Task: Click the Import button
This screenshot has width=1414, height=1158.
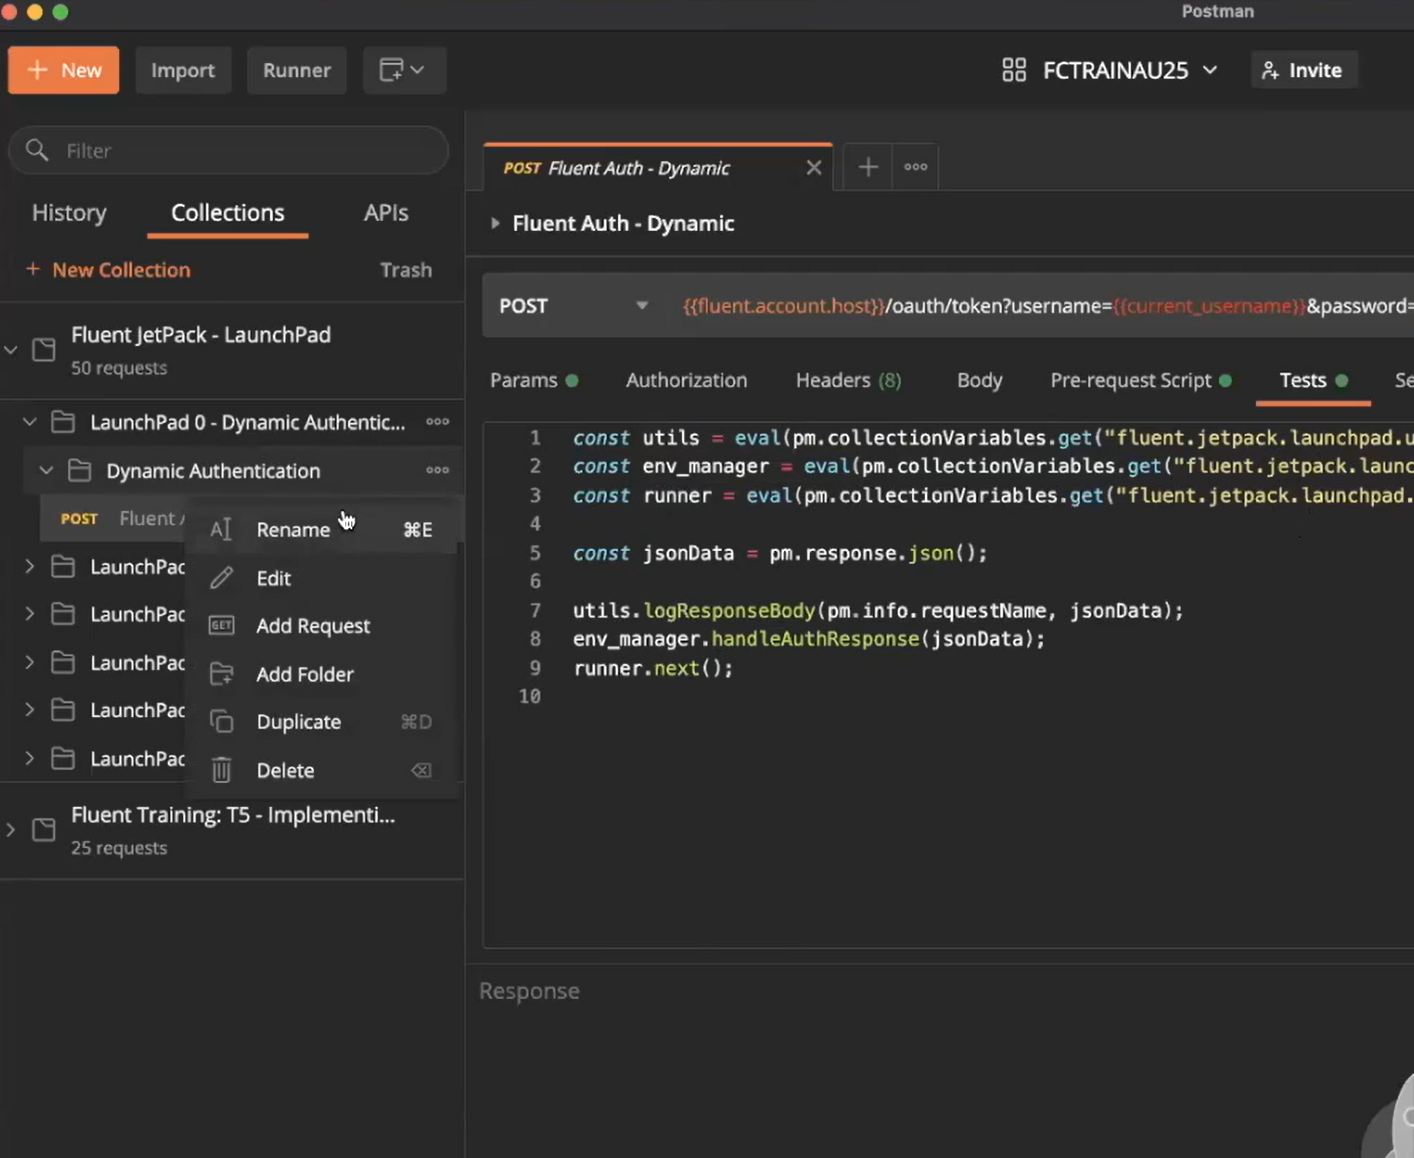Action: tap(183, 70)
